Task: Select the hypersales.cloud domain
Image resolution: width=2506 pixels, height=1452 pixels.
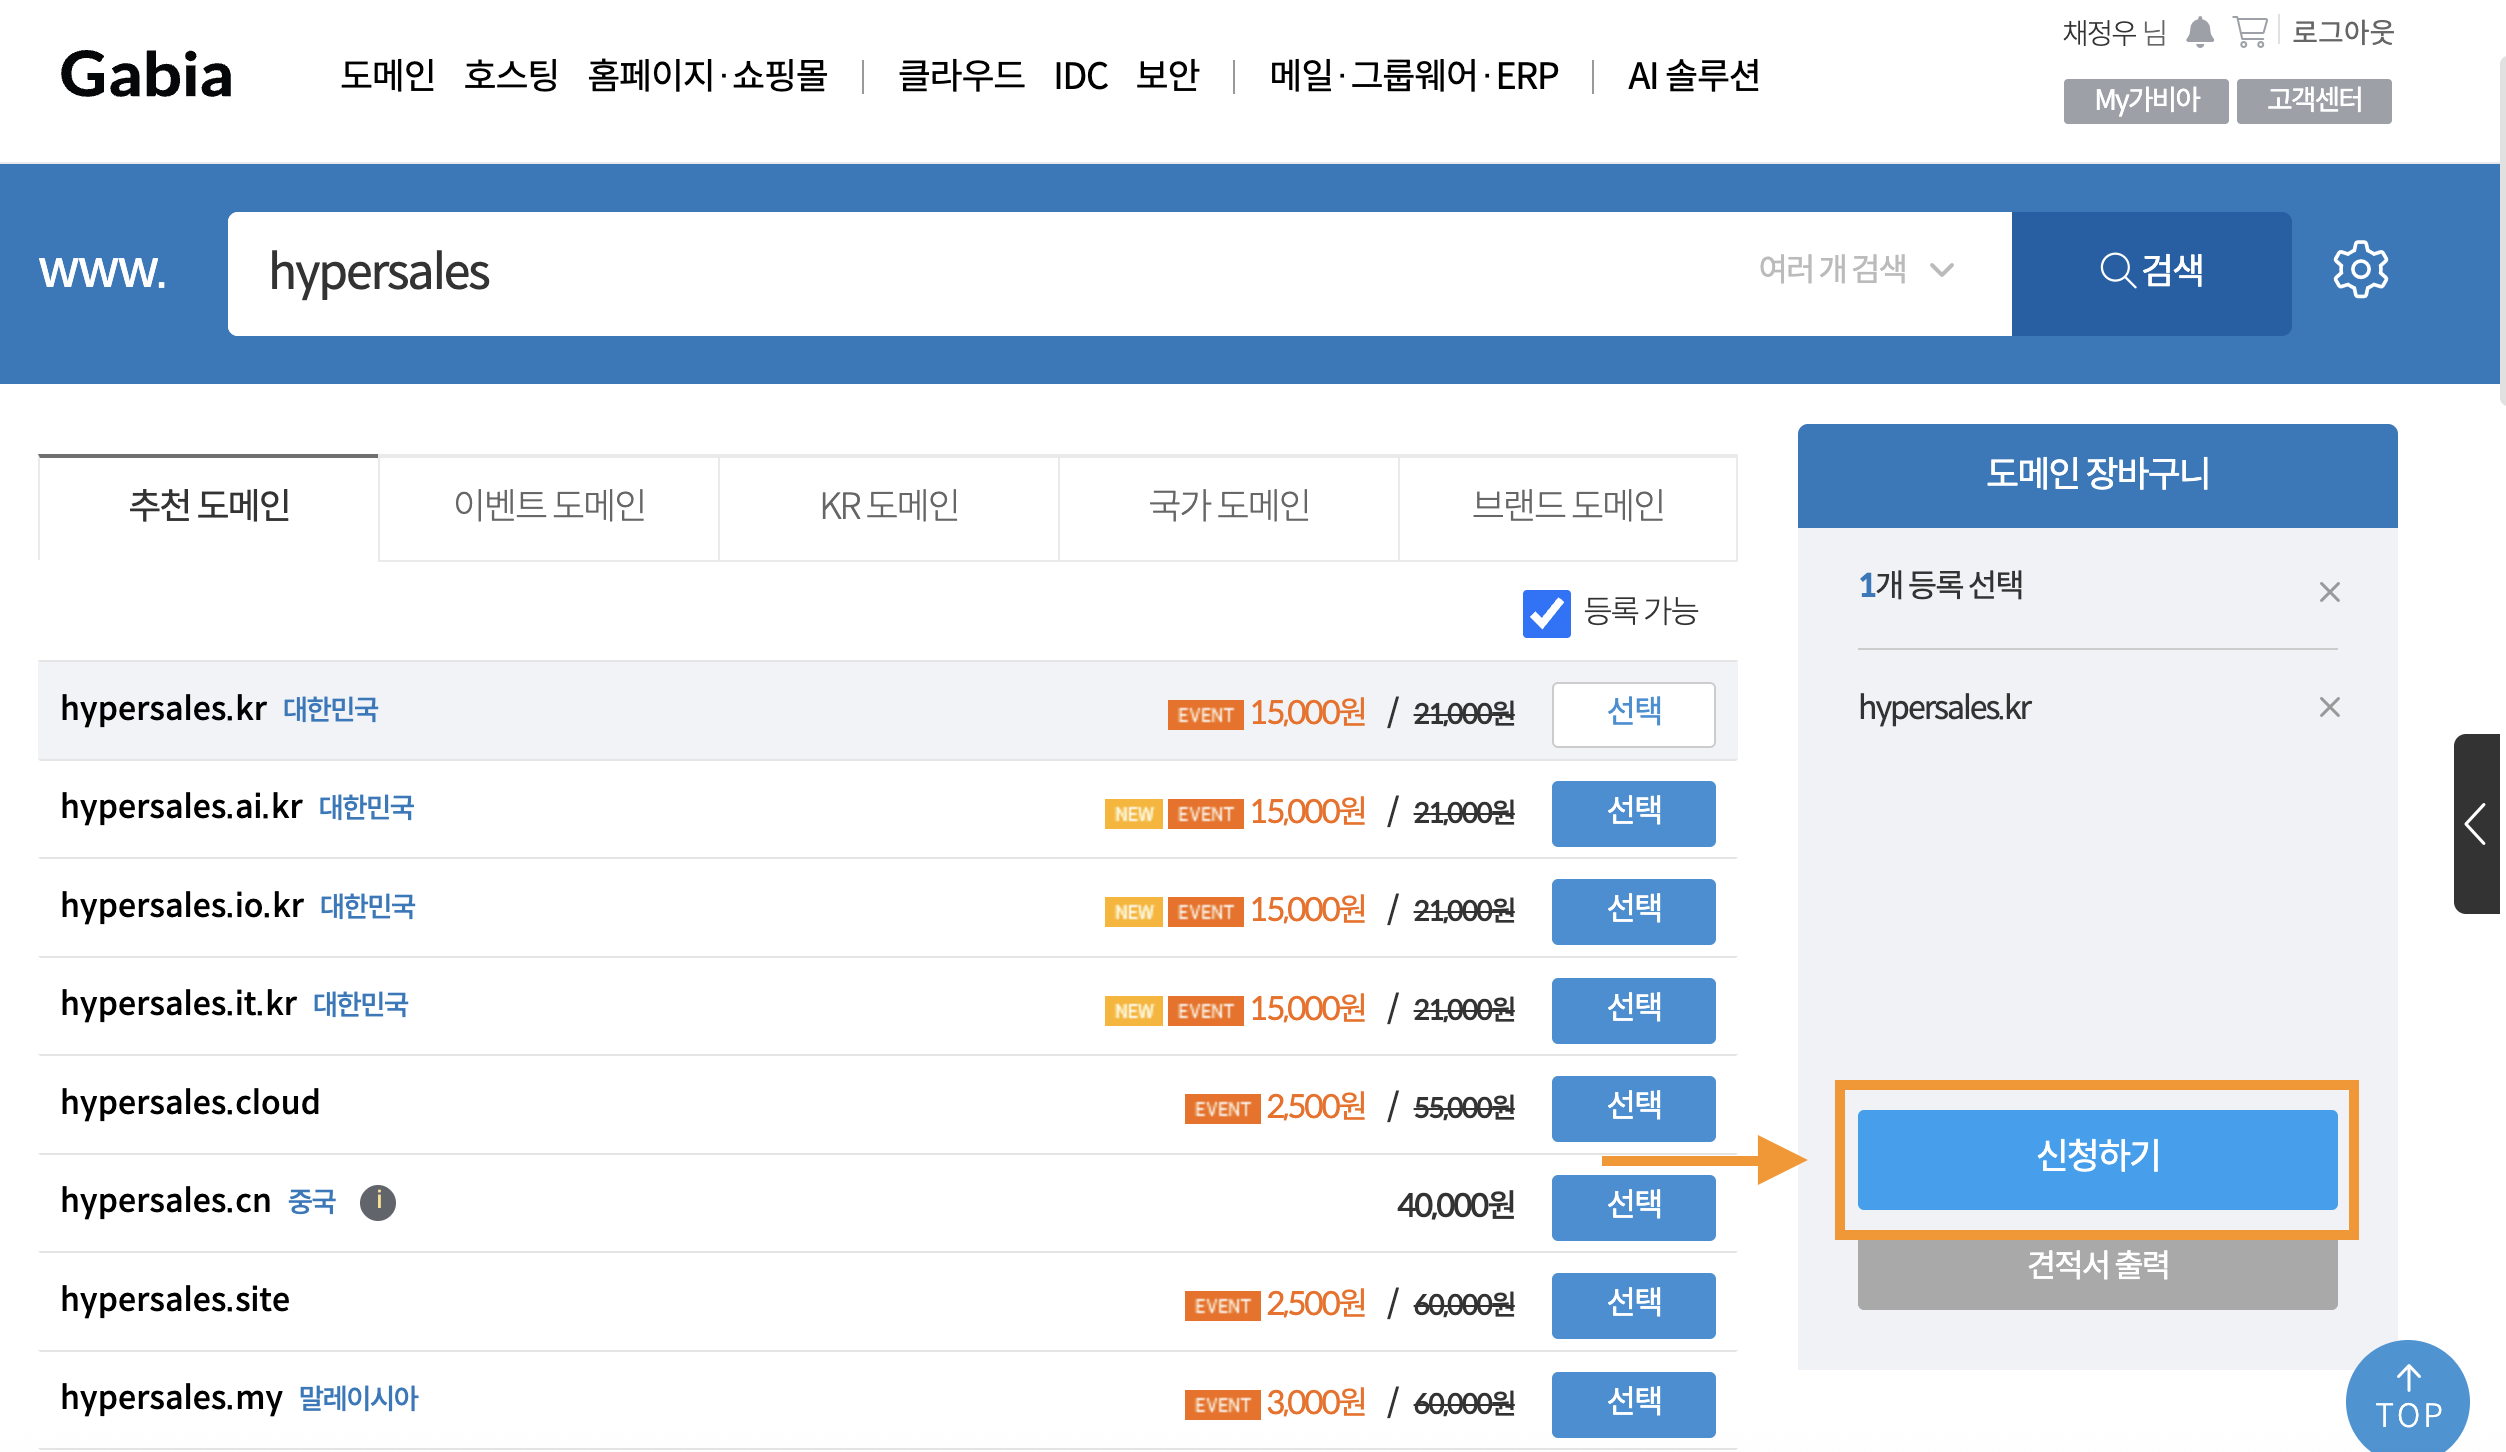Action: click(1633, 1108)
